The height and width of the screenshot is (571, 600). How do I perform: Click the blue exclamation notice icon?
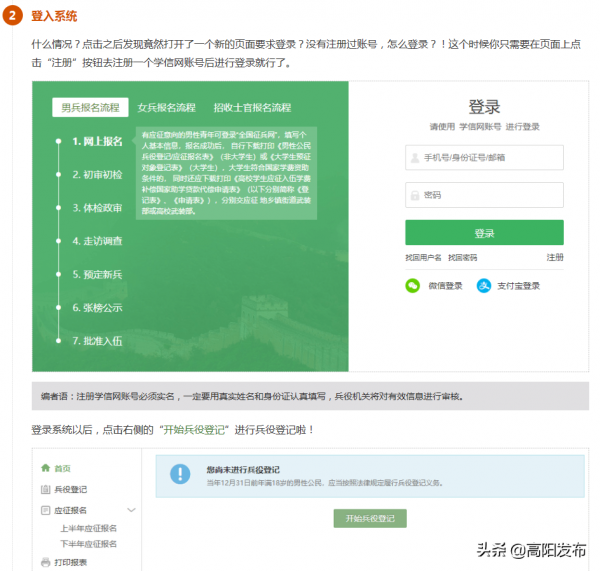tap(180, 474)
